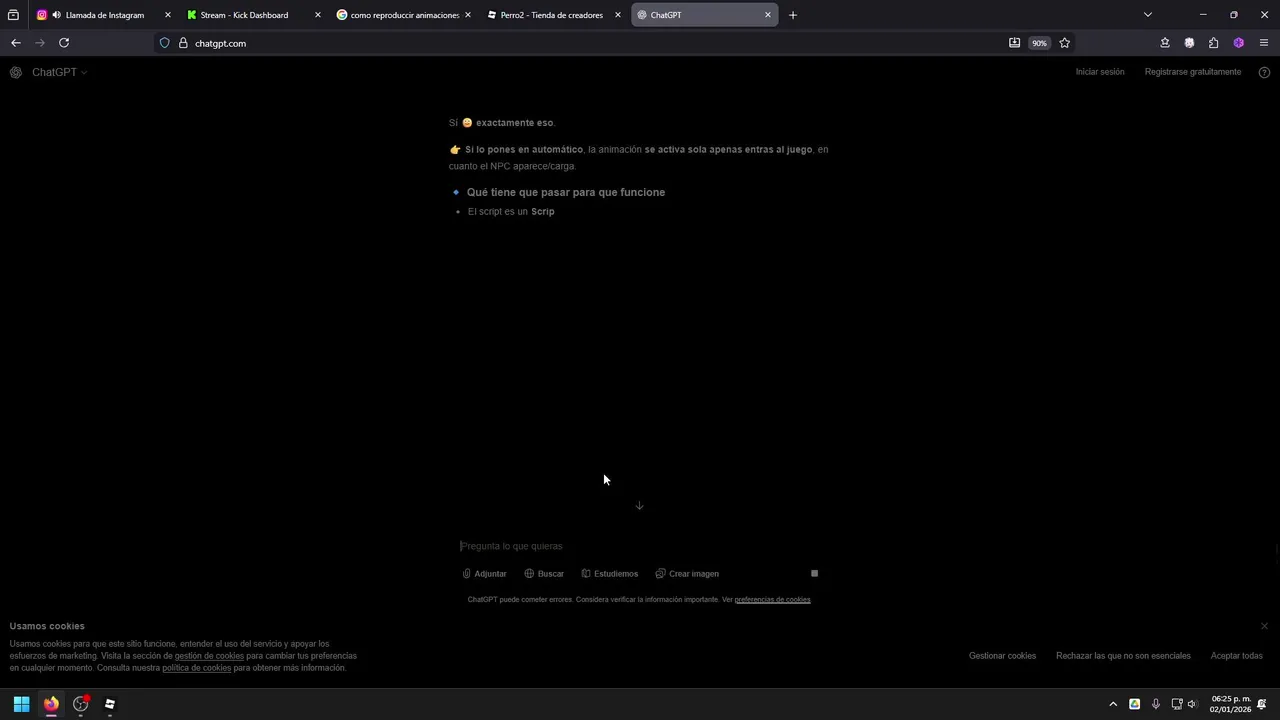Click Iniciar sesión
This screenshot has width=1280, height=720.
(x=1100, y=72)
